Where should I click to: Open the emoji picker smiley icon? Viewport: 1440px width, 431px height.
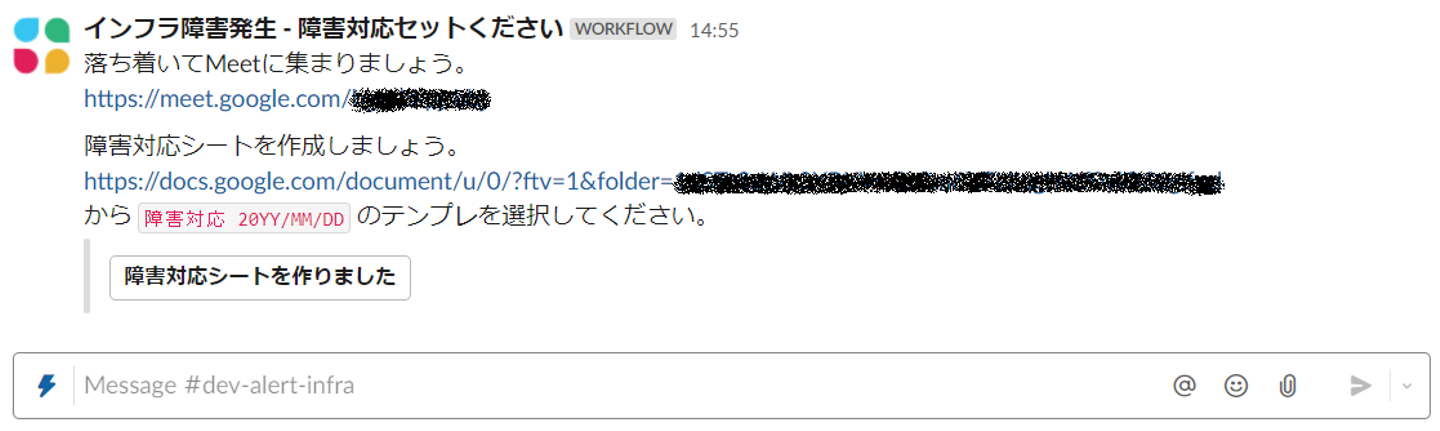[x=1236, y=385]
